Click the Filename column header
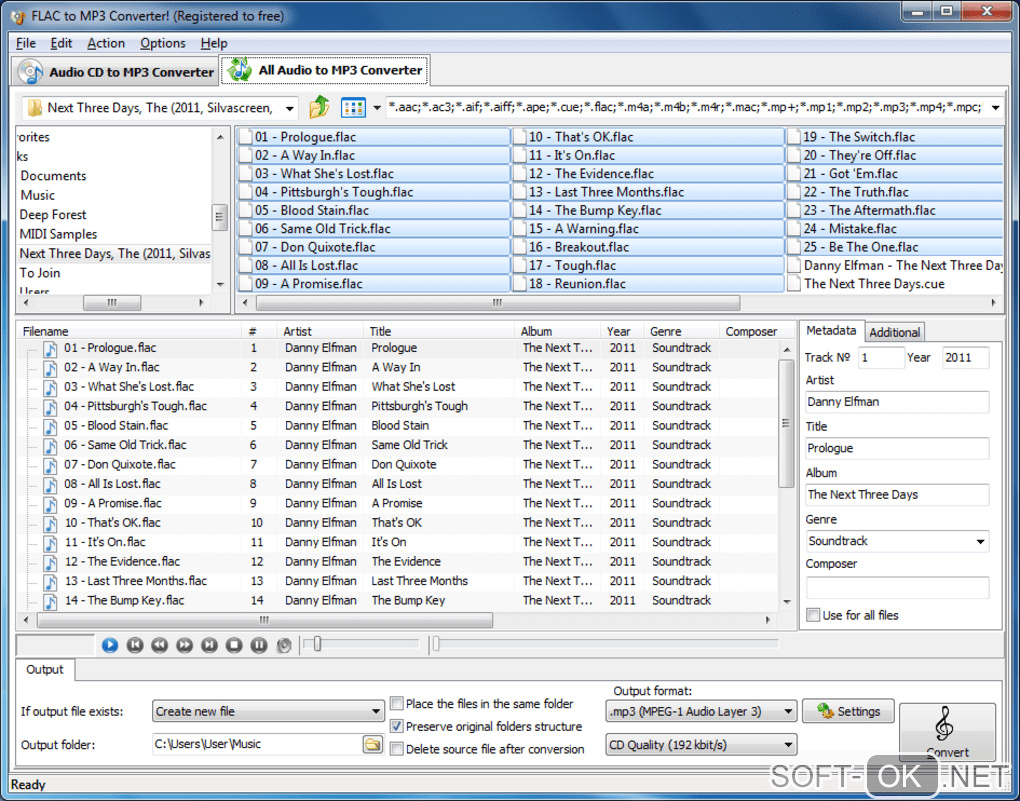 coord(129,331)
